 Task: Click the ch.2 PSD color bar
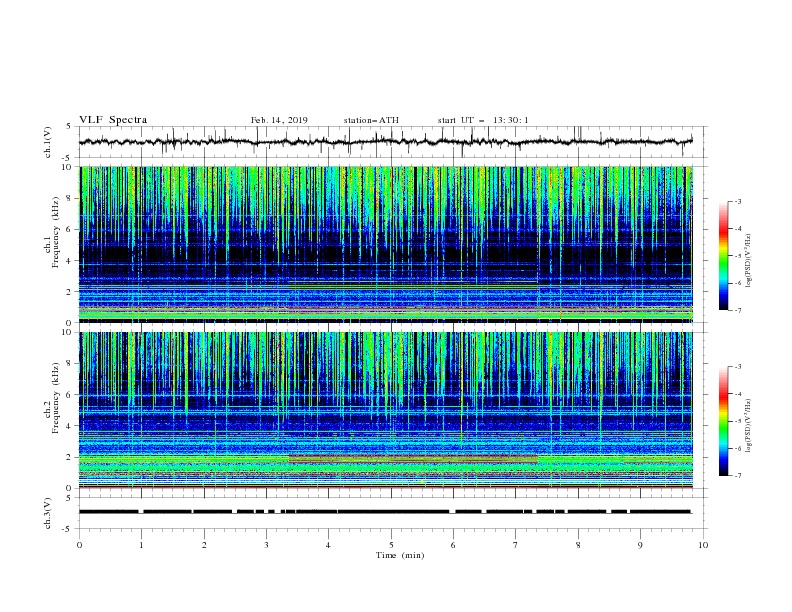point(724,421)
